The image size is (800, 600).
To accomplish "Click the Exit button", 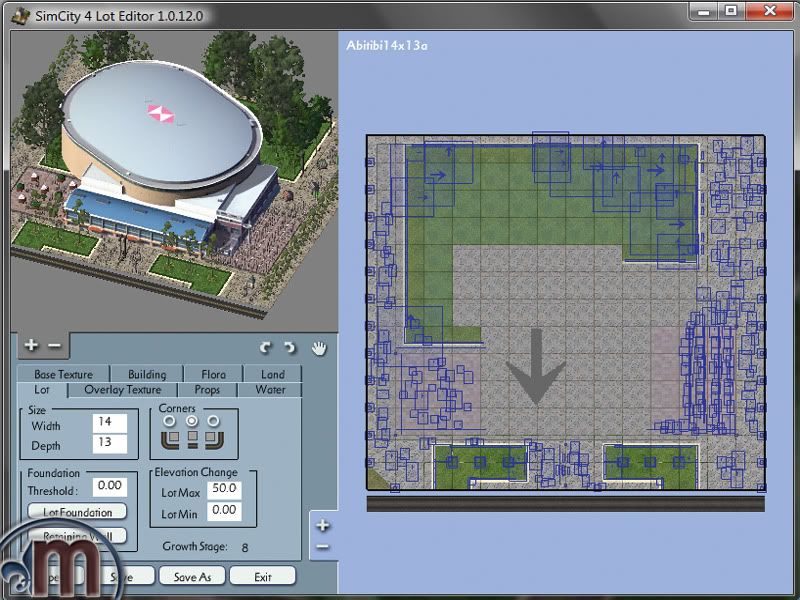I will pyautogui.click(x=263, y=577).
